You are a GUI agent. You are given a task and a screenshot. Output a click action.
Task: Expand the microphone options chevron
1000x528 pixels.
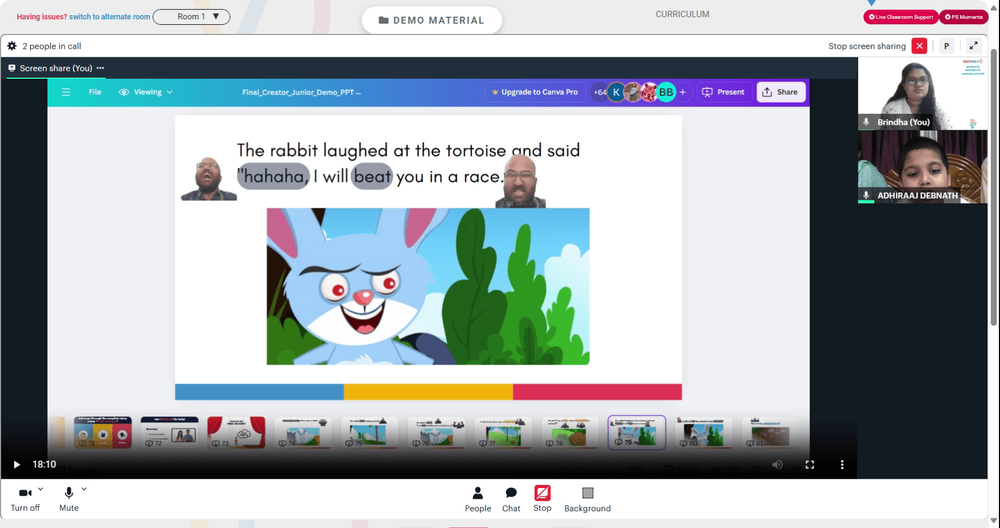point(84,489)
